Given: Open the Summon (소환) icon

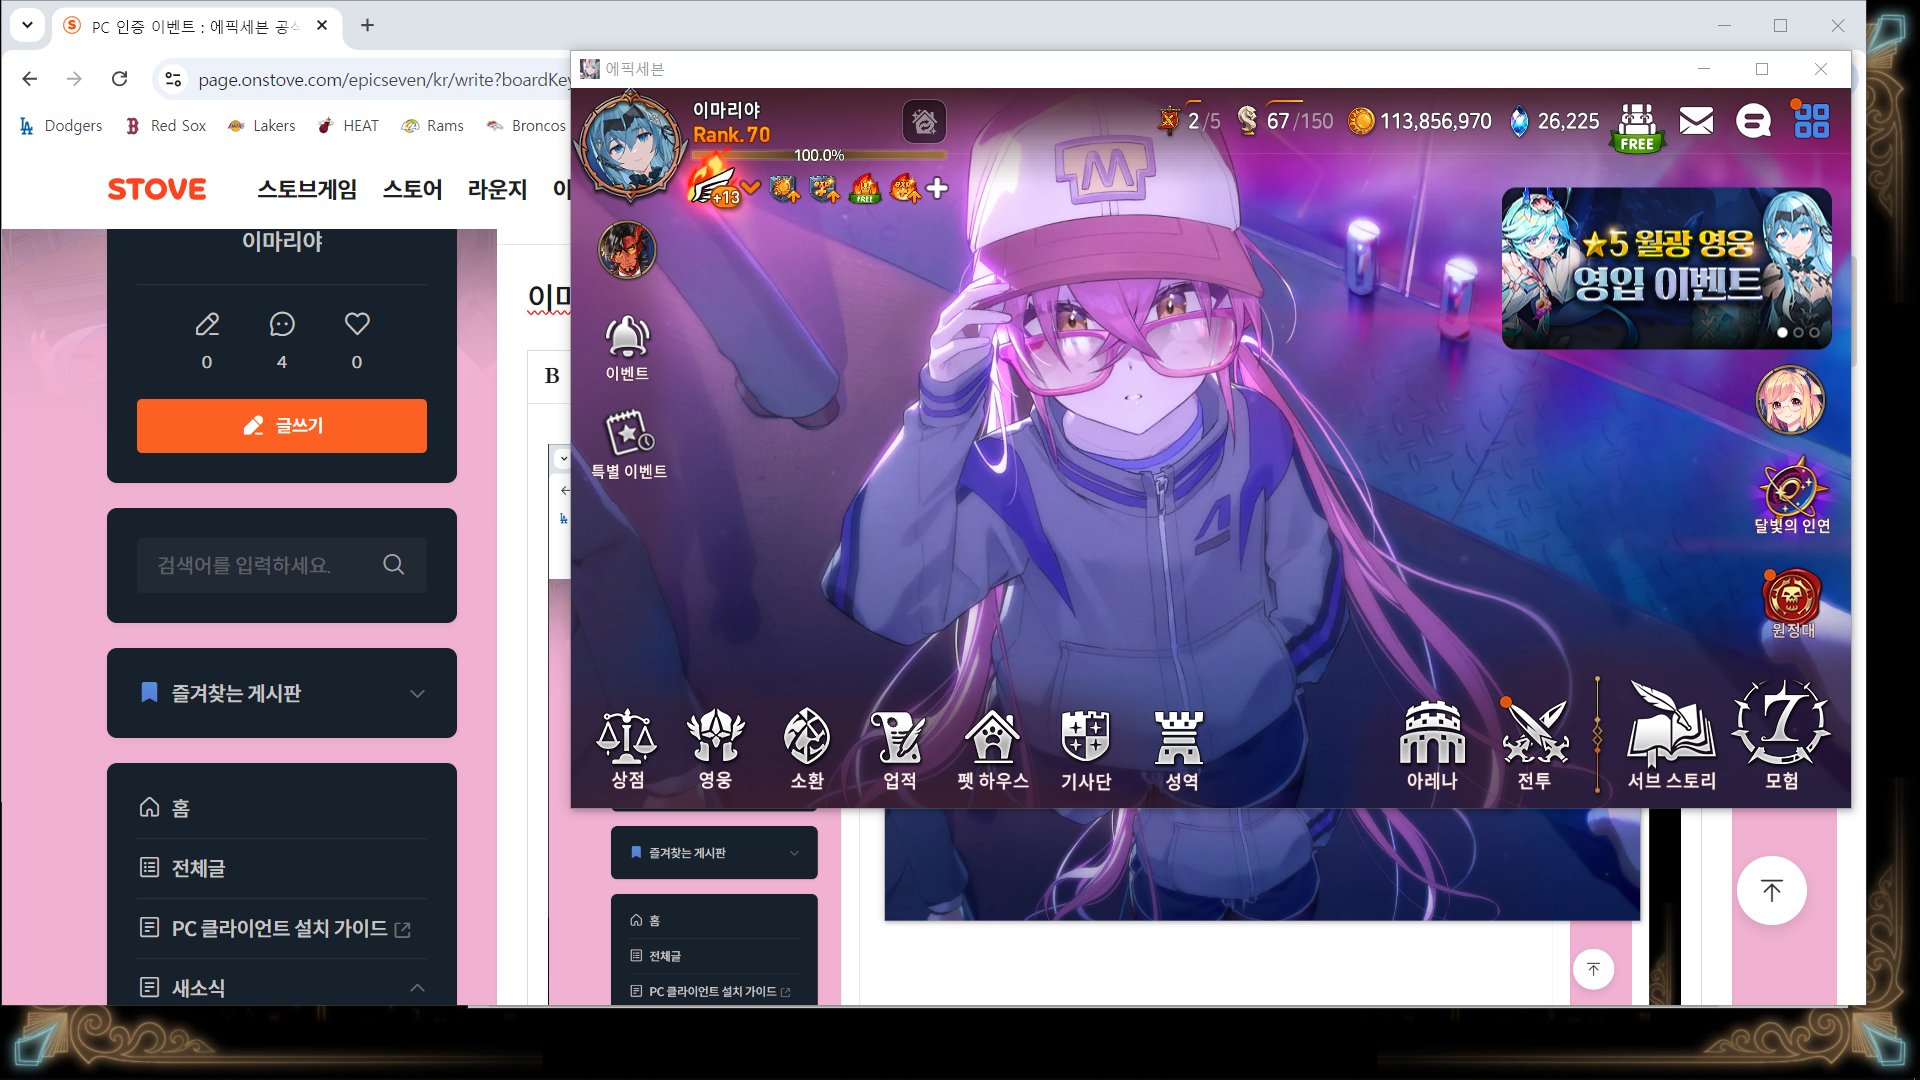Looking at the screenshot, I should click(x=807, y=749).
